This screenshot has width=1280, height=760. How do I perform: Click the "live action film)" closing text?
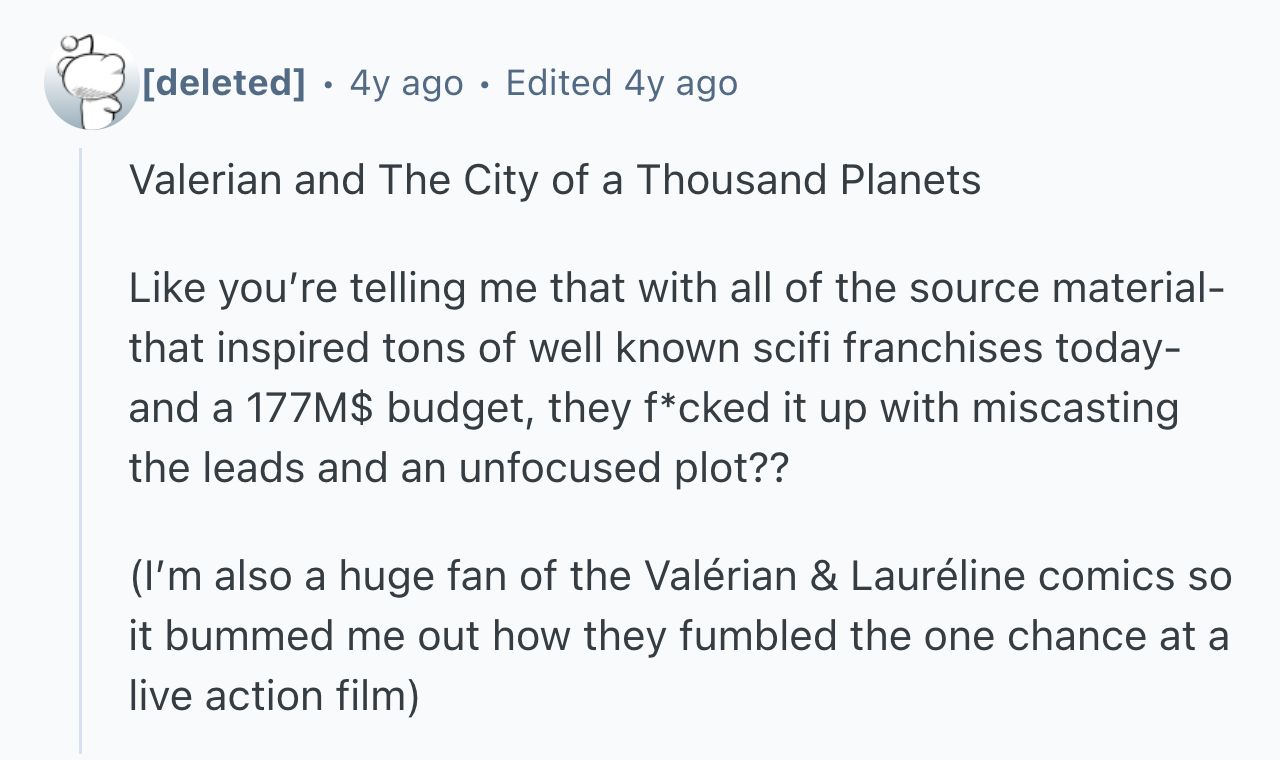274,695
